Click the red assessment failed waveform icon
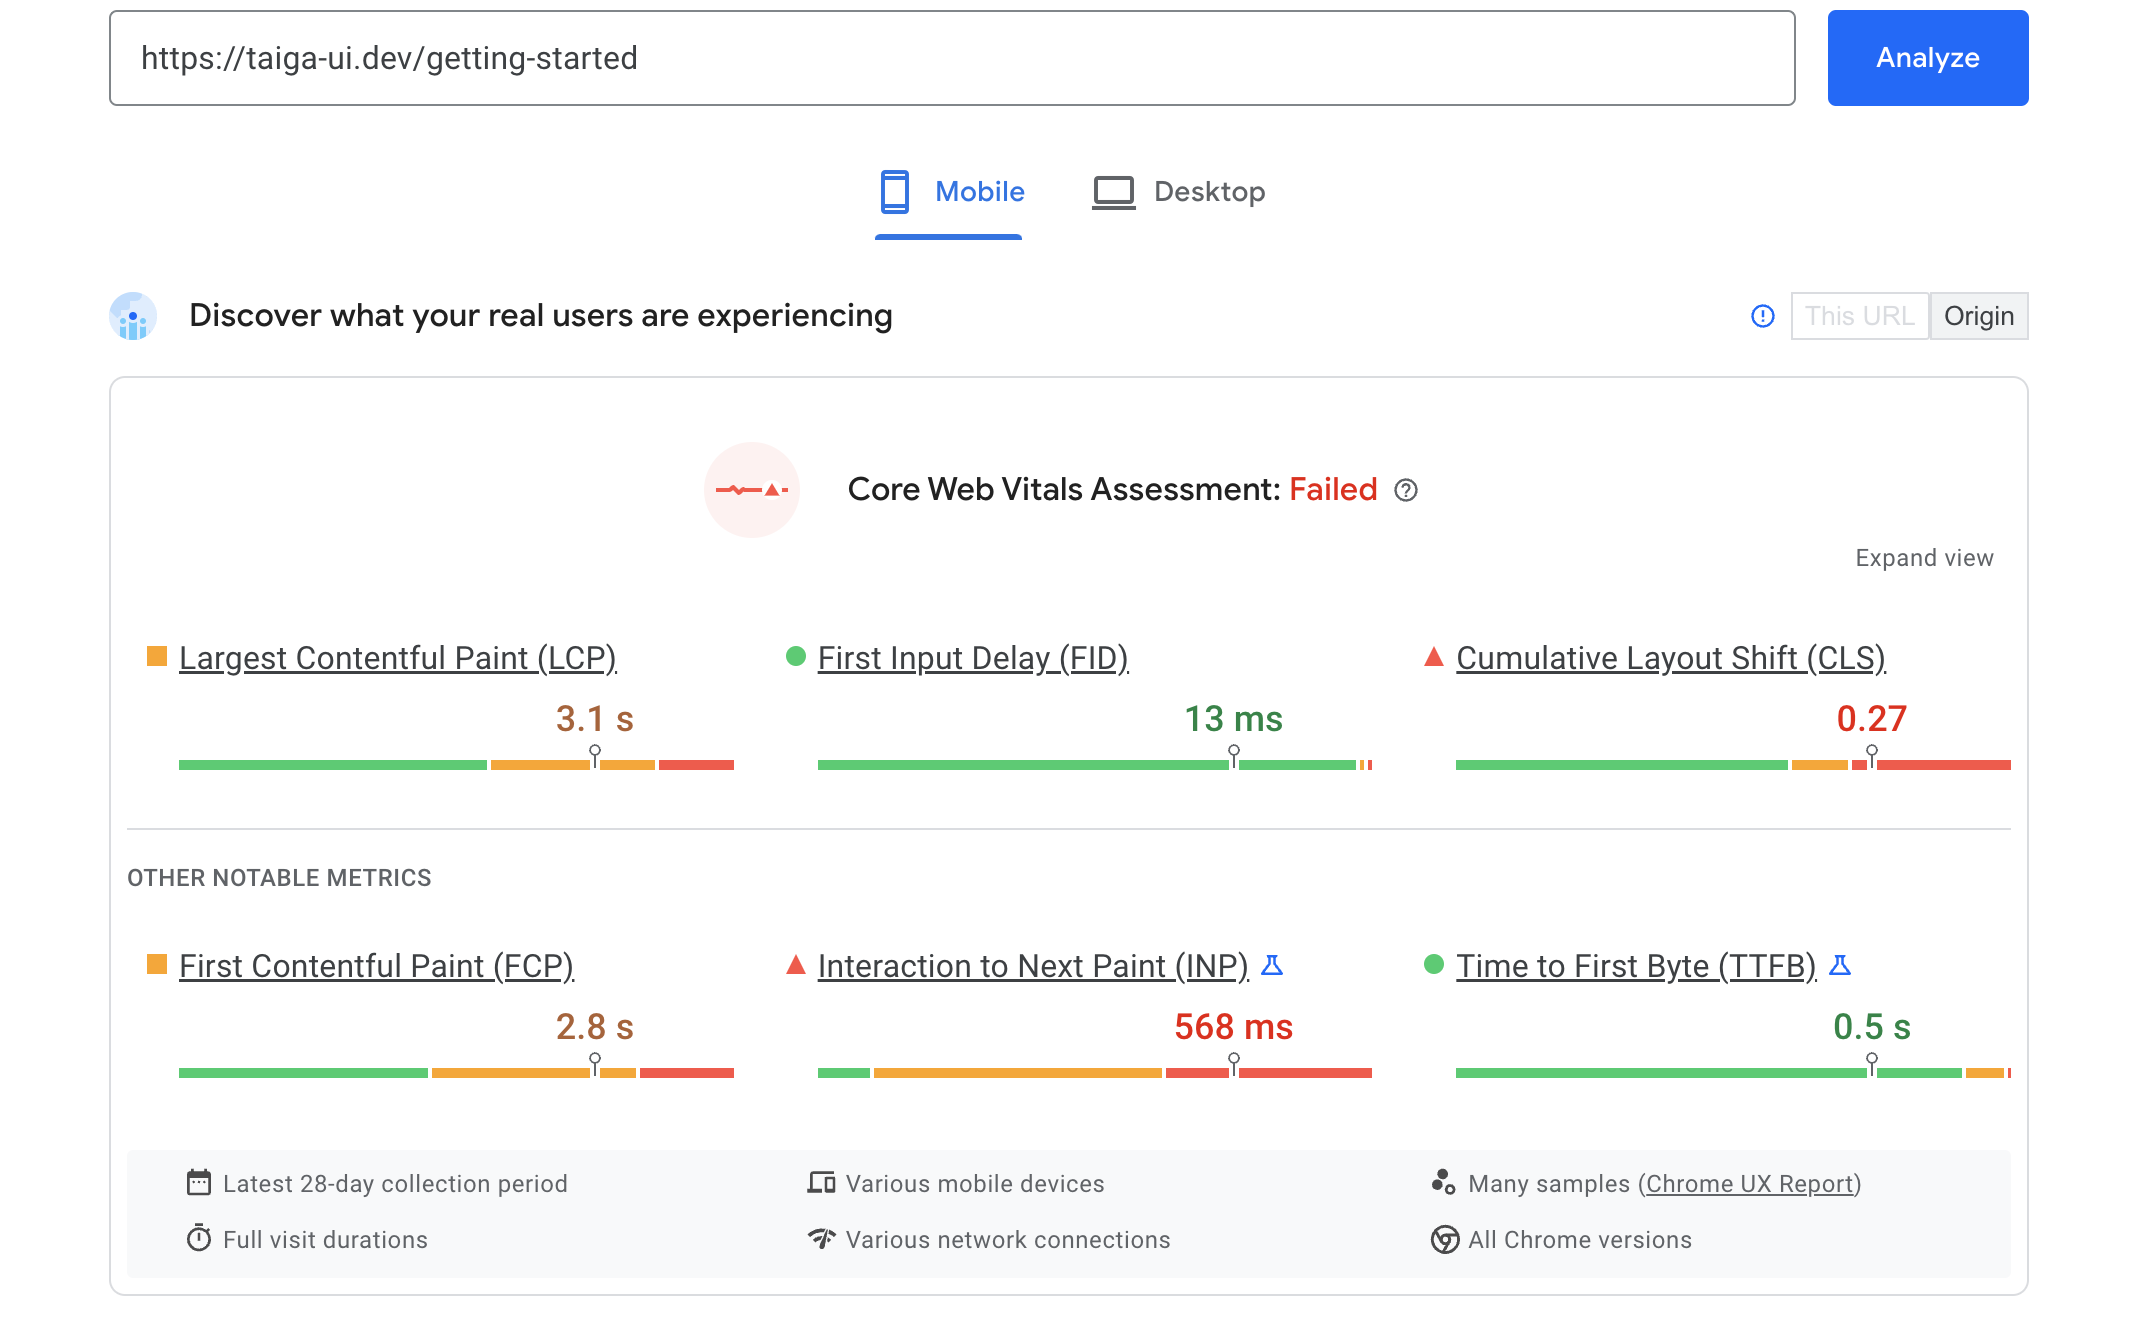The image size is (2142, 1326). (752, 490)
